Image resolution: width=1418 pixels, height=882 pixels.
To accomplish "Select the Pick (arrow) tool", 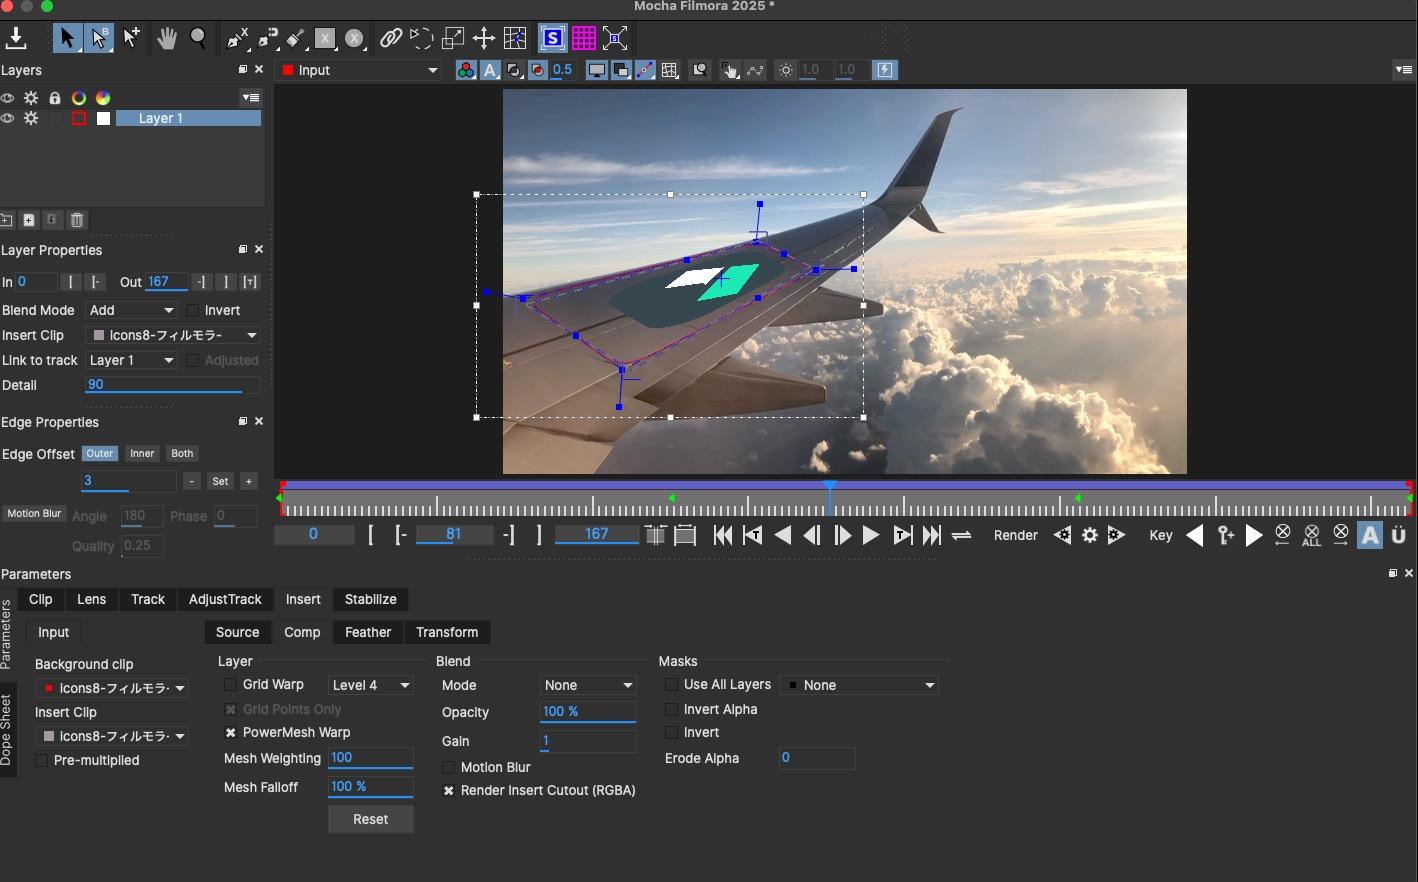I will pos(67,38).
